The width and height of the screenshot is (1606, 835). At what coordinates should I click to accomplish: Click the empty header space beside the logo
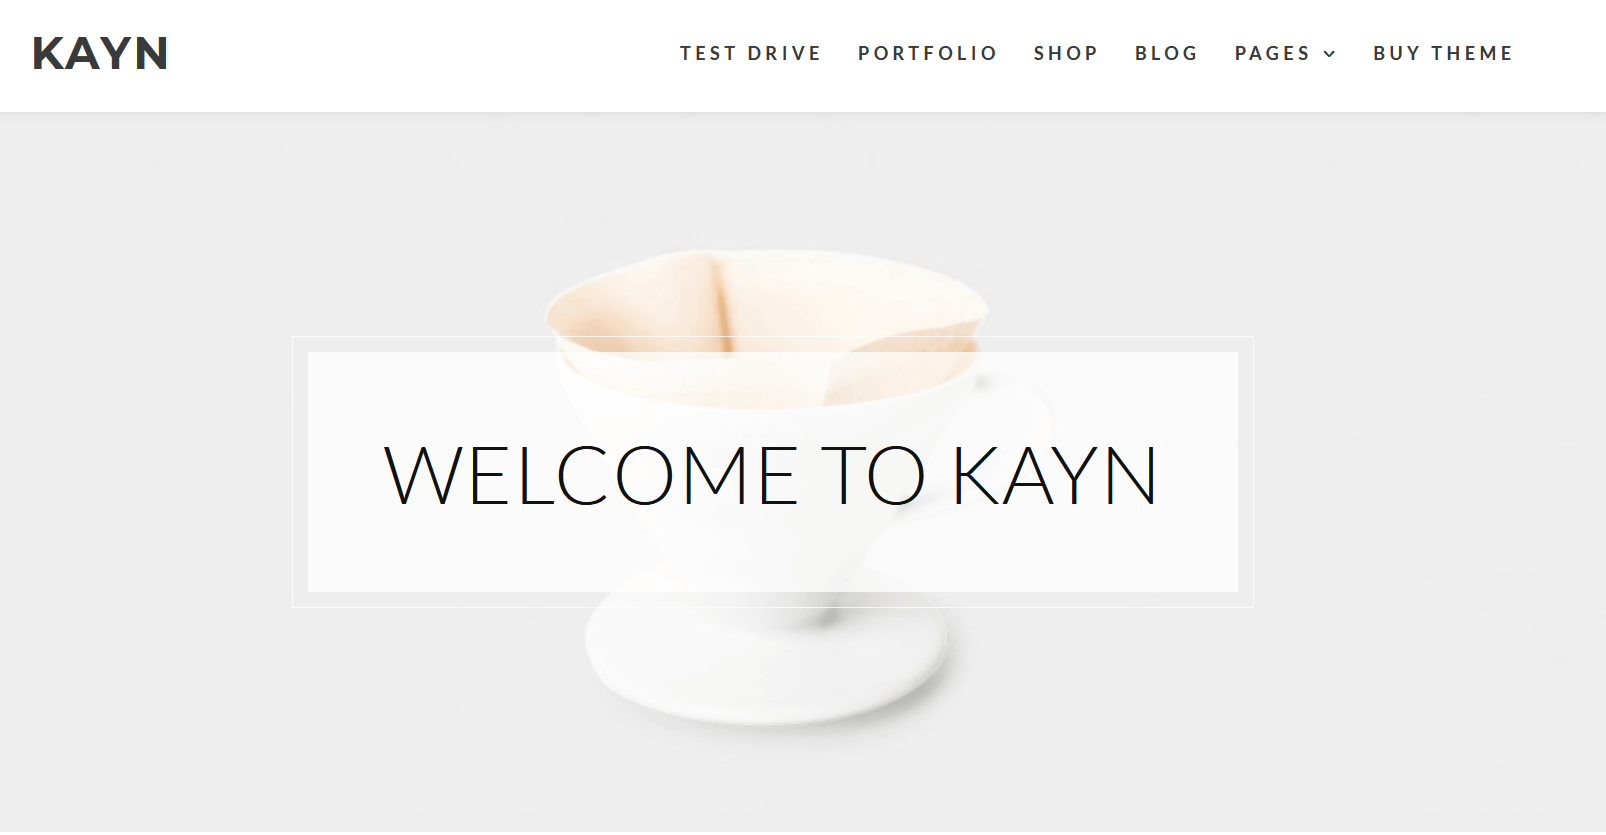(x=420, y=54)
